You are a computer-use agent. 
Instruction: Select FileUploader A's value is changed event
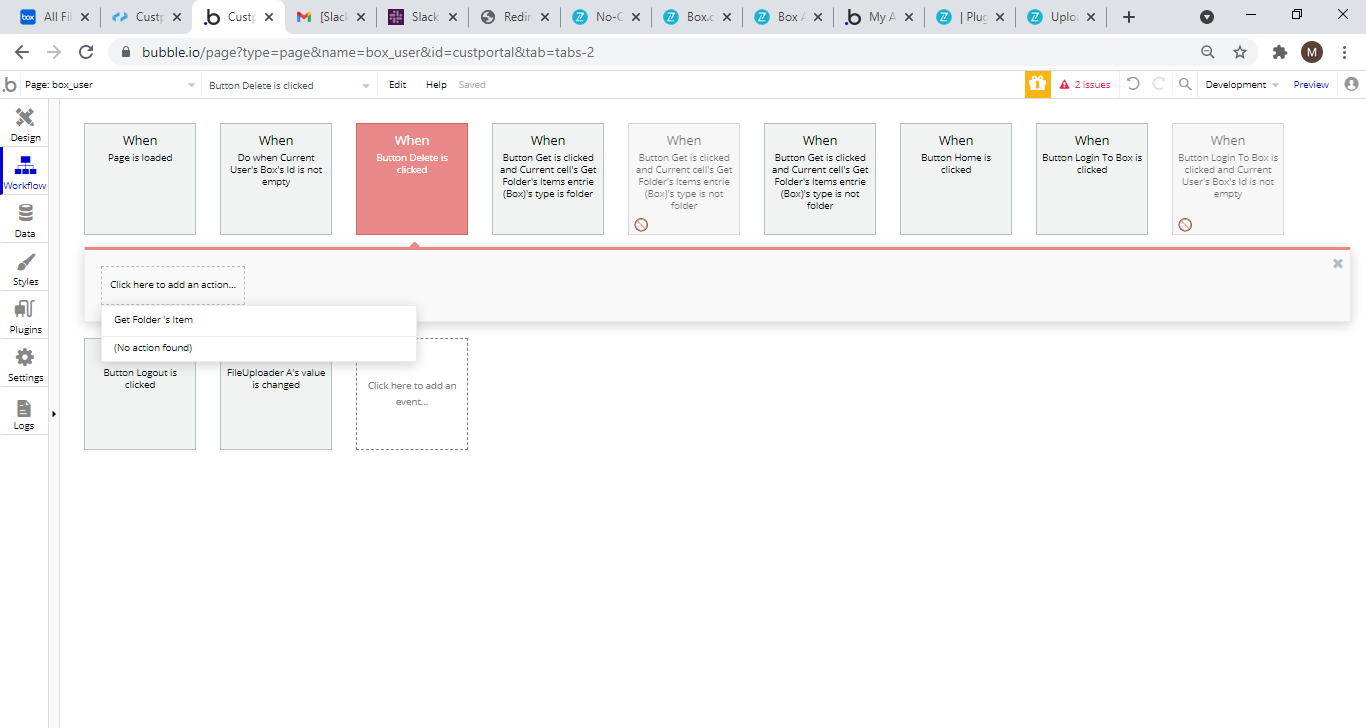[x=276, y=406]
